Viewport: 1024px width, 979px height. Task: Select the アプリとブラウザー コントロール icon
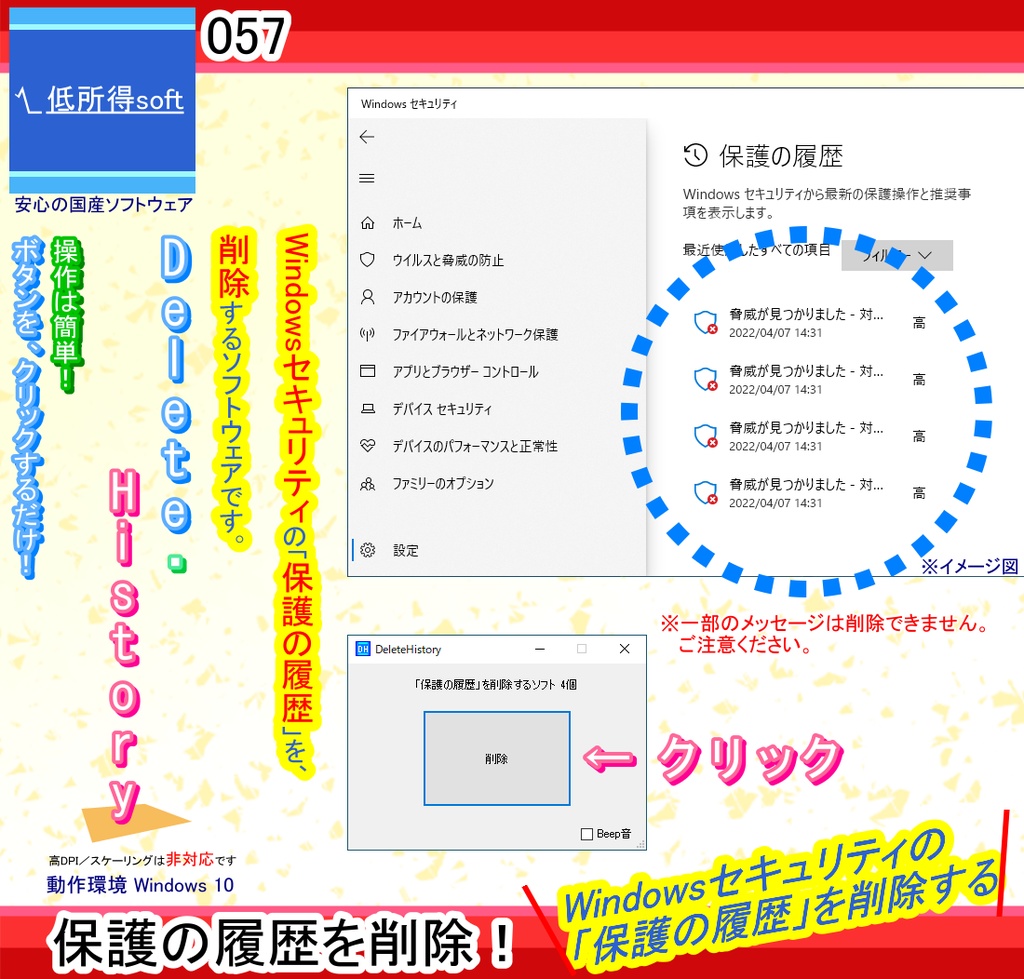pos(368,370)
